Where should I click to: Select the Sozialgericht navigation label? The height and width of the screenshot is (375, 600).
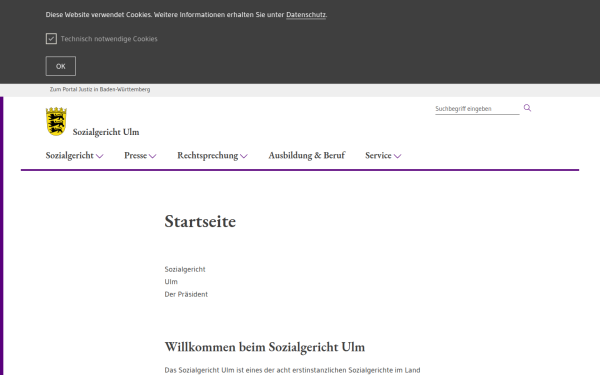[70, 155]
